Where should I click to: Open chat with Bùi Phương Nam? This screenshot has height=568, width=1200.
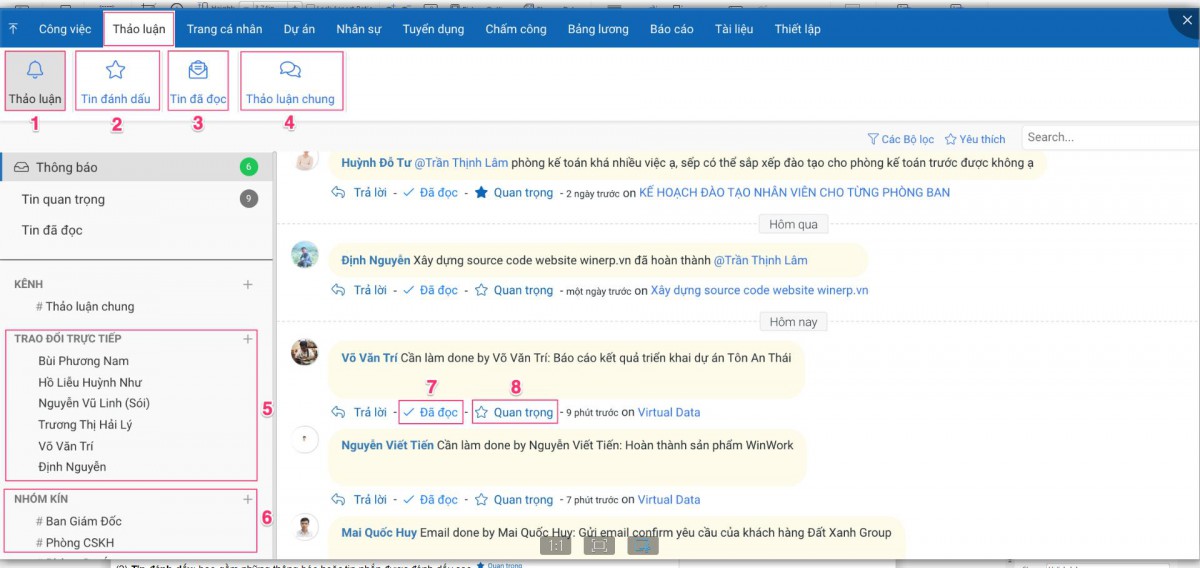point(83,361)
